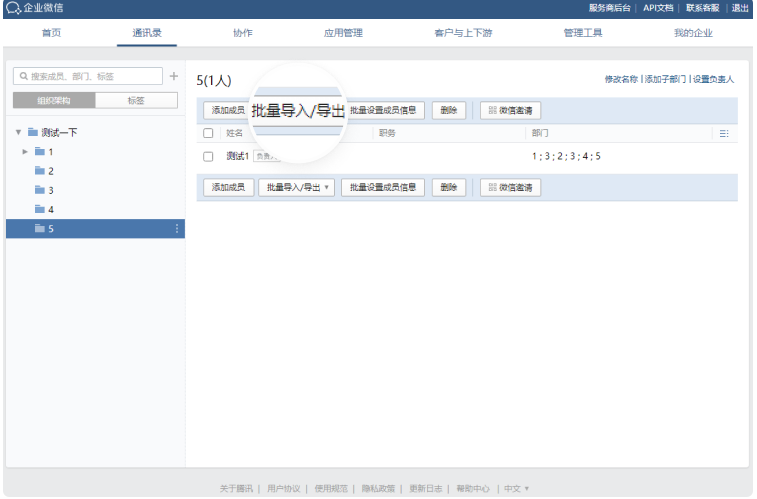Click the folder icon of 测试一下
The image size is (757, 499).
coord(33,132)
